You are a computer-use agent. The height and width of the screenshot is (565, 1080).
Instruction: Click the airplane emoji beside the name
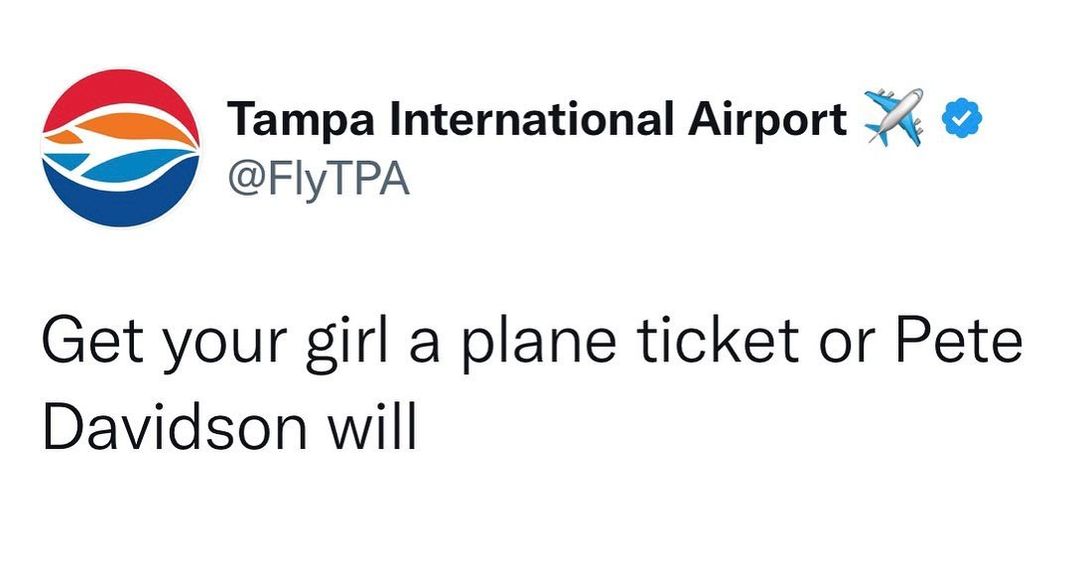(x=893, y=118)
